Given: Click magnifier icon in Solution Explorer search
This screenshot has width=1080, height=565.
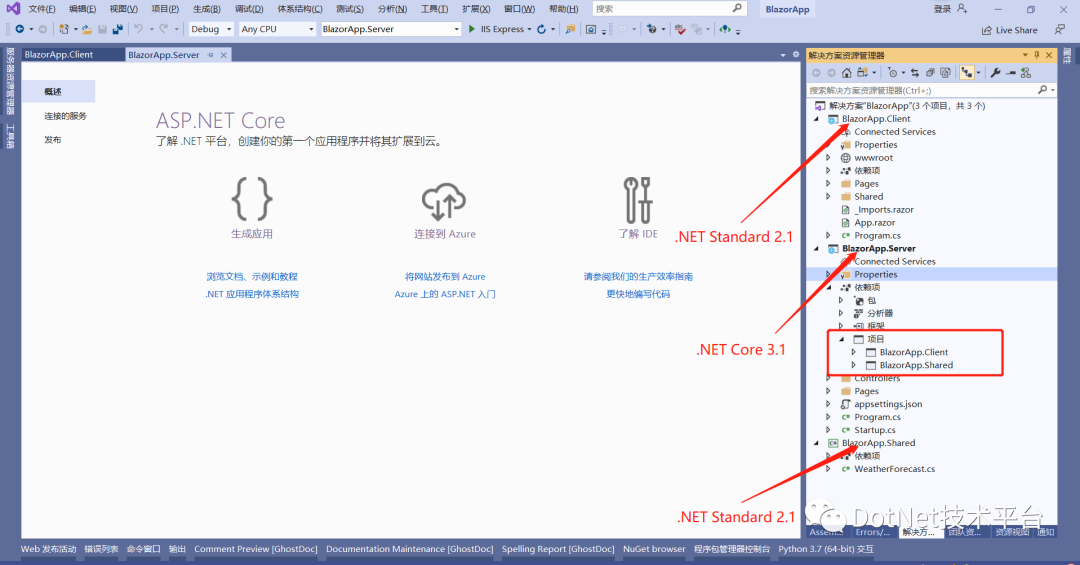Looking at the screenshot, I should (x=1042, y=90).
